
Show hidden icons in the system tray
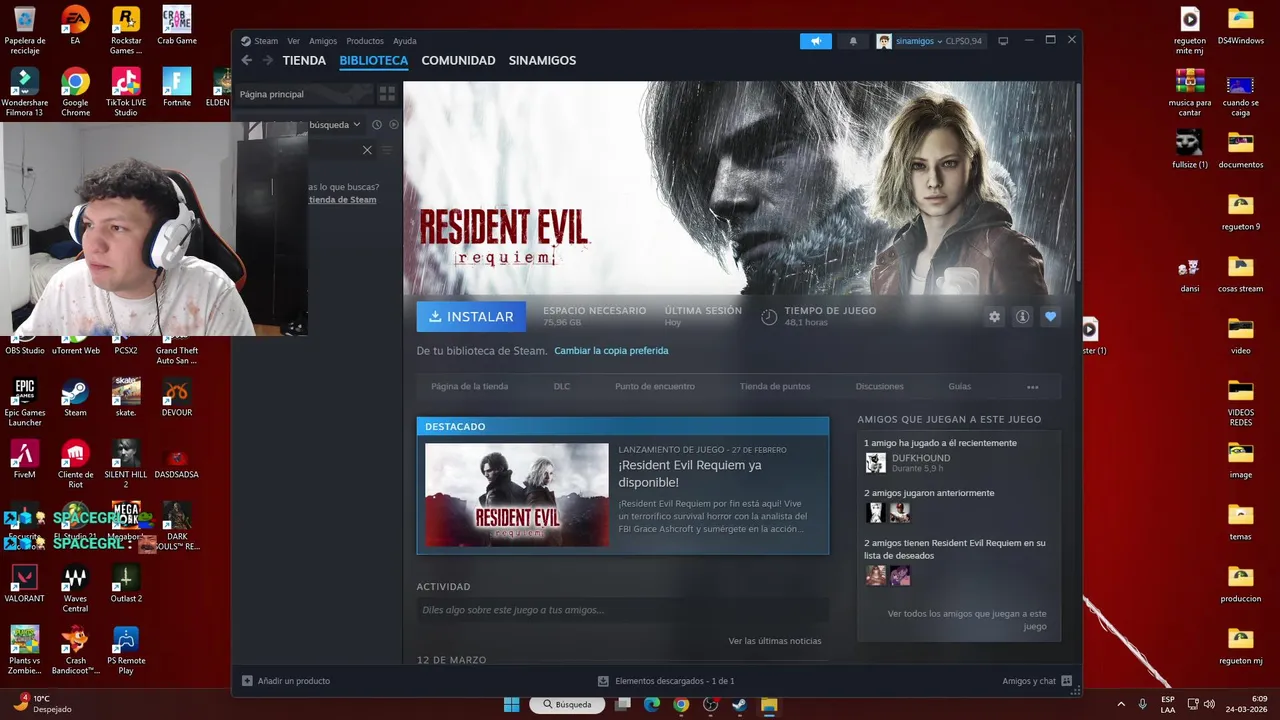pyautogui.click(x=1121, y=705)
